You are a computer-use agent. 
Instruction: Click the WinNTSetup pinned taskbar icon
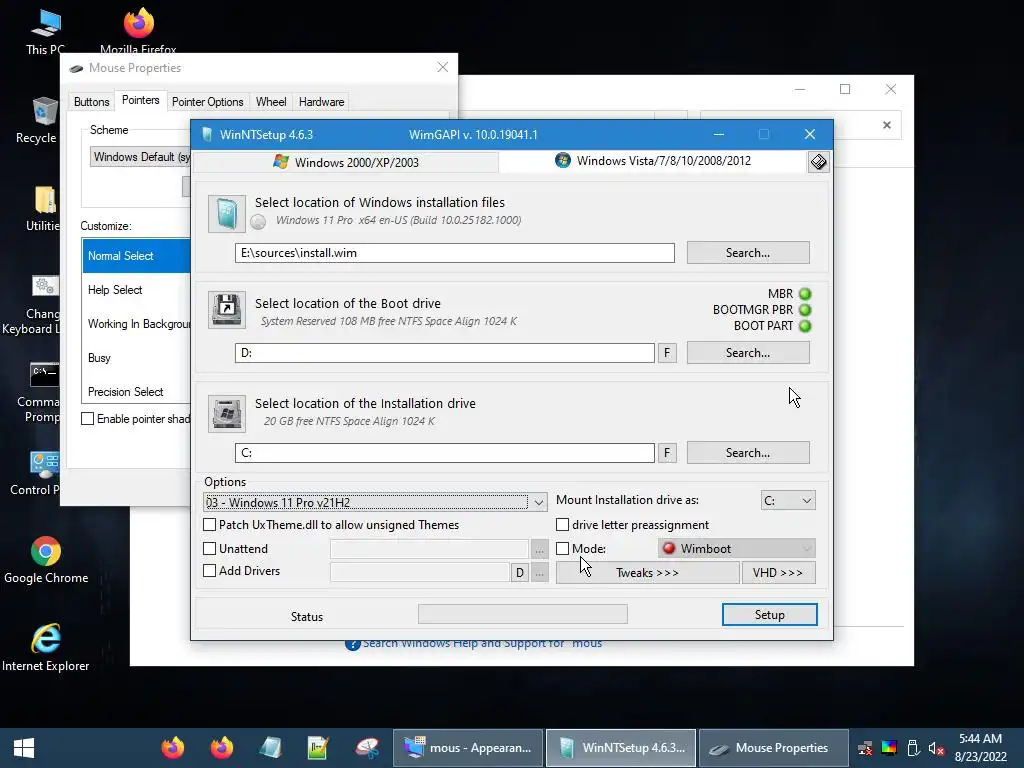(x=270, y=748)
